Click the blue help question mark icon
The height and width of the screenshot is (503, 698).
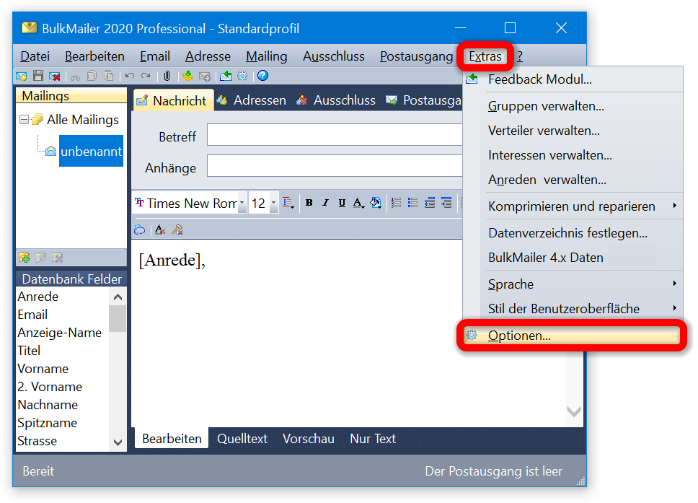point(263,76)
